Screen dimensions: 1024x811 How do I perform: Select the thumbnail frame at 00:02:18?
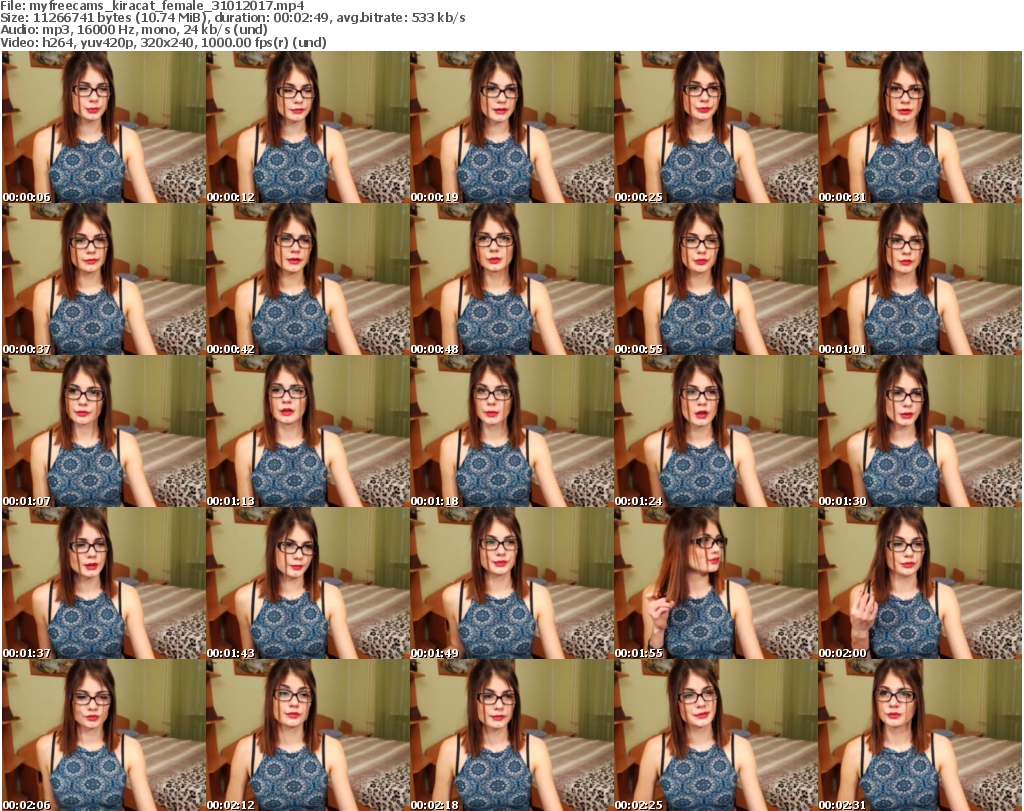[x=511, y=735]
